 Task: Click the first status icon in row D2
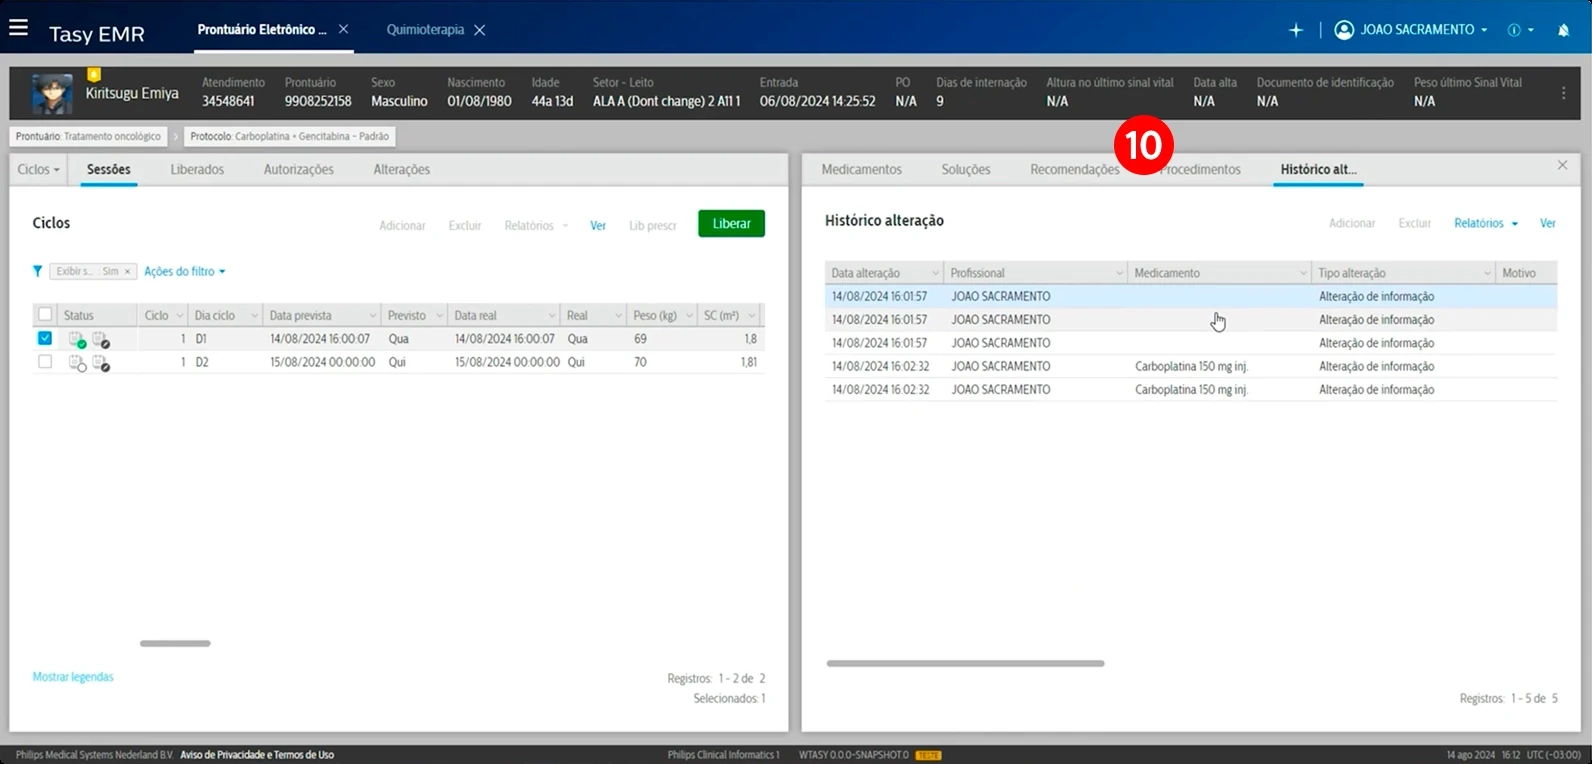click(x=77, y=363)
